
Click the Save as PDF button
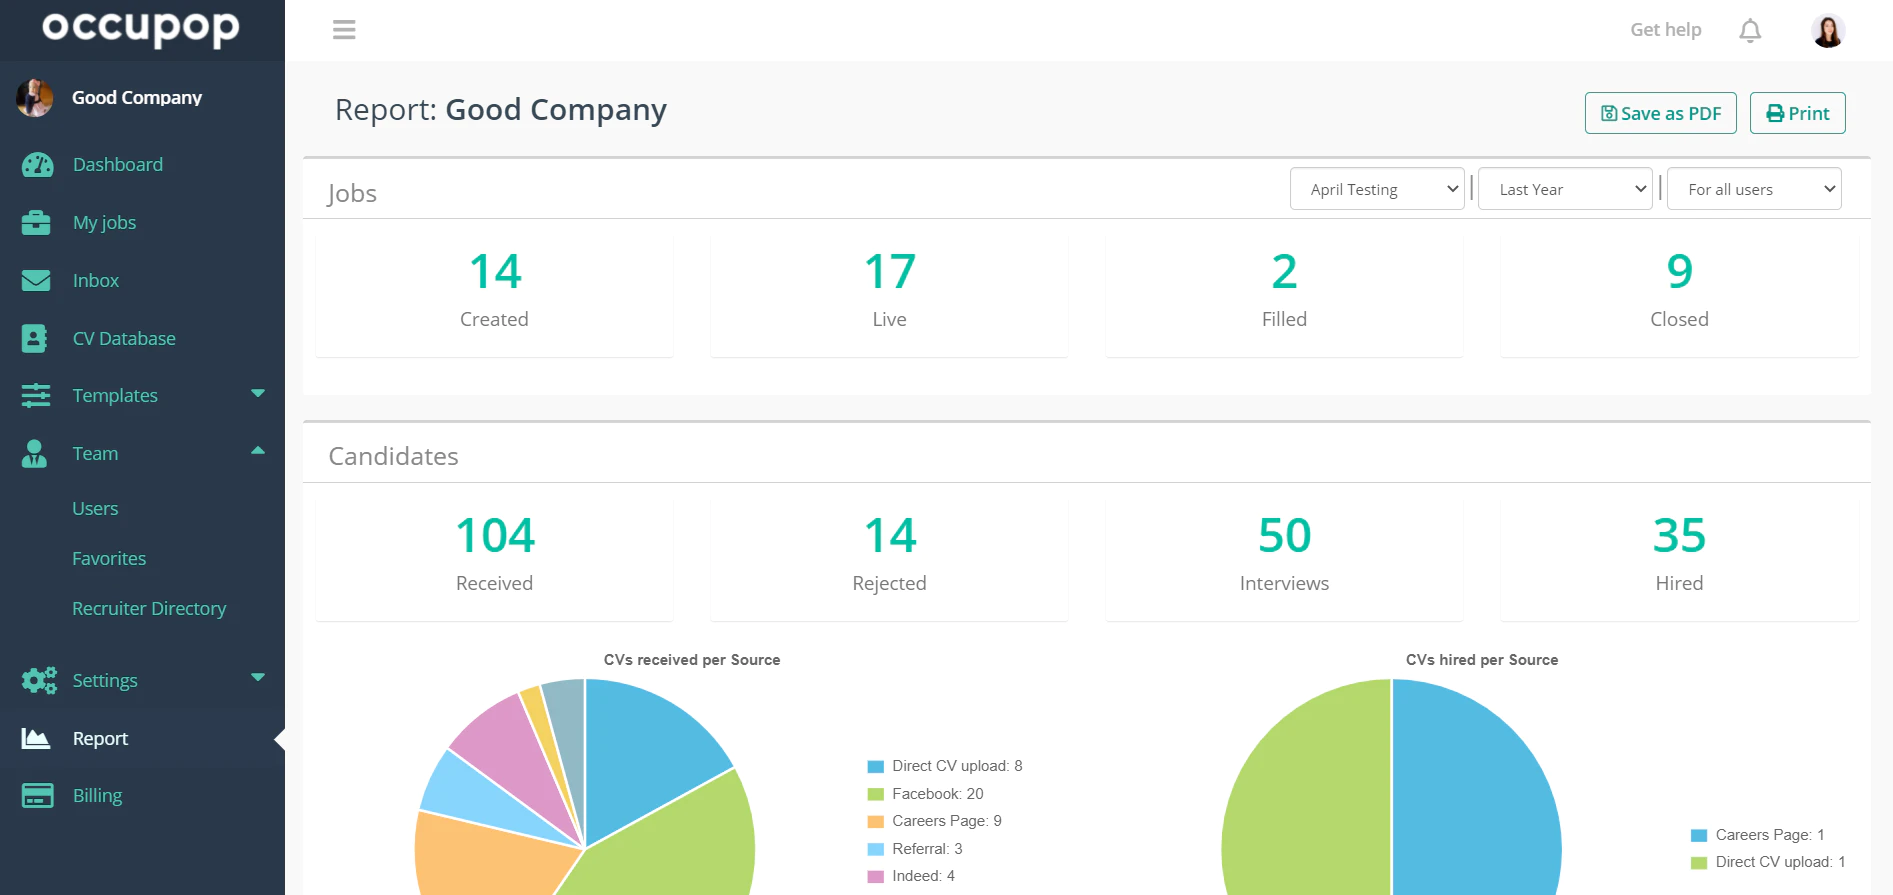1661,113
